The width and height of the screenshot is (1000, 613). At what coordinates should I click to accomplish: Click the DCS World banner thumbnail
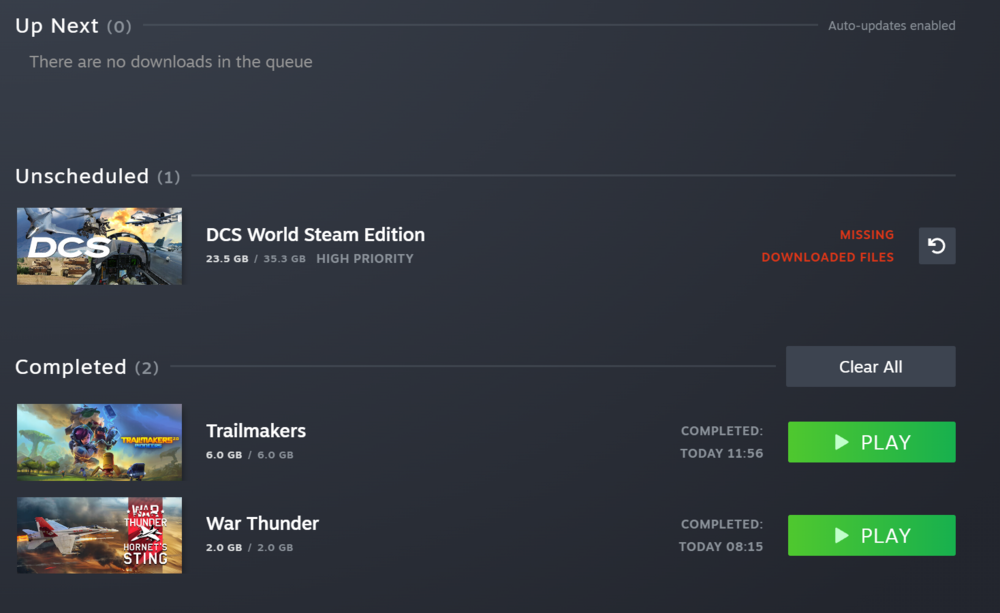click(99, 246)
